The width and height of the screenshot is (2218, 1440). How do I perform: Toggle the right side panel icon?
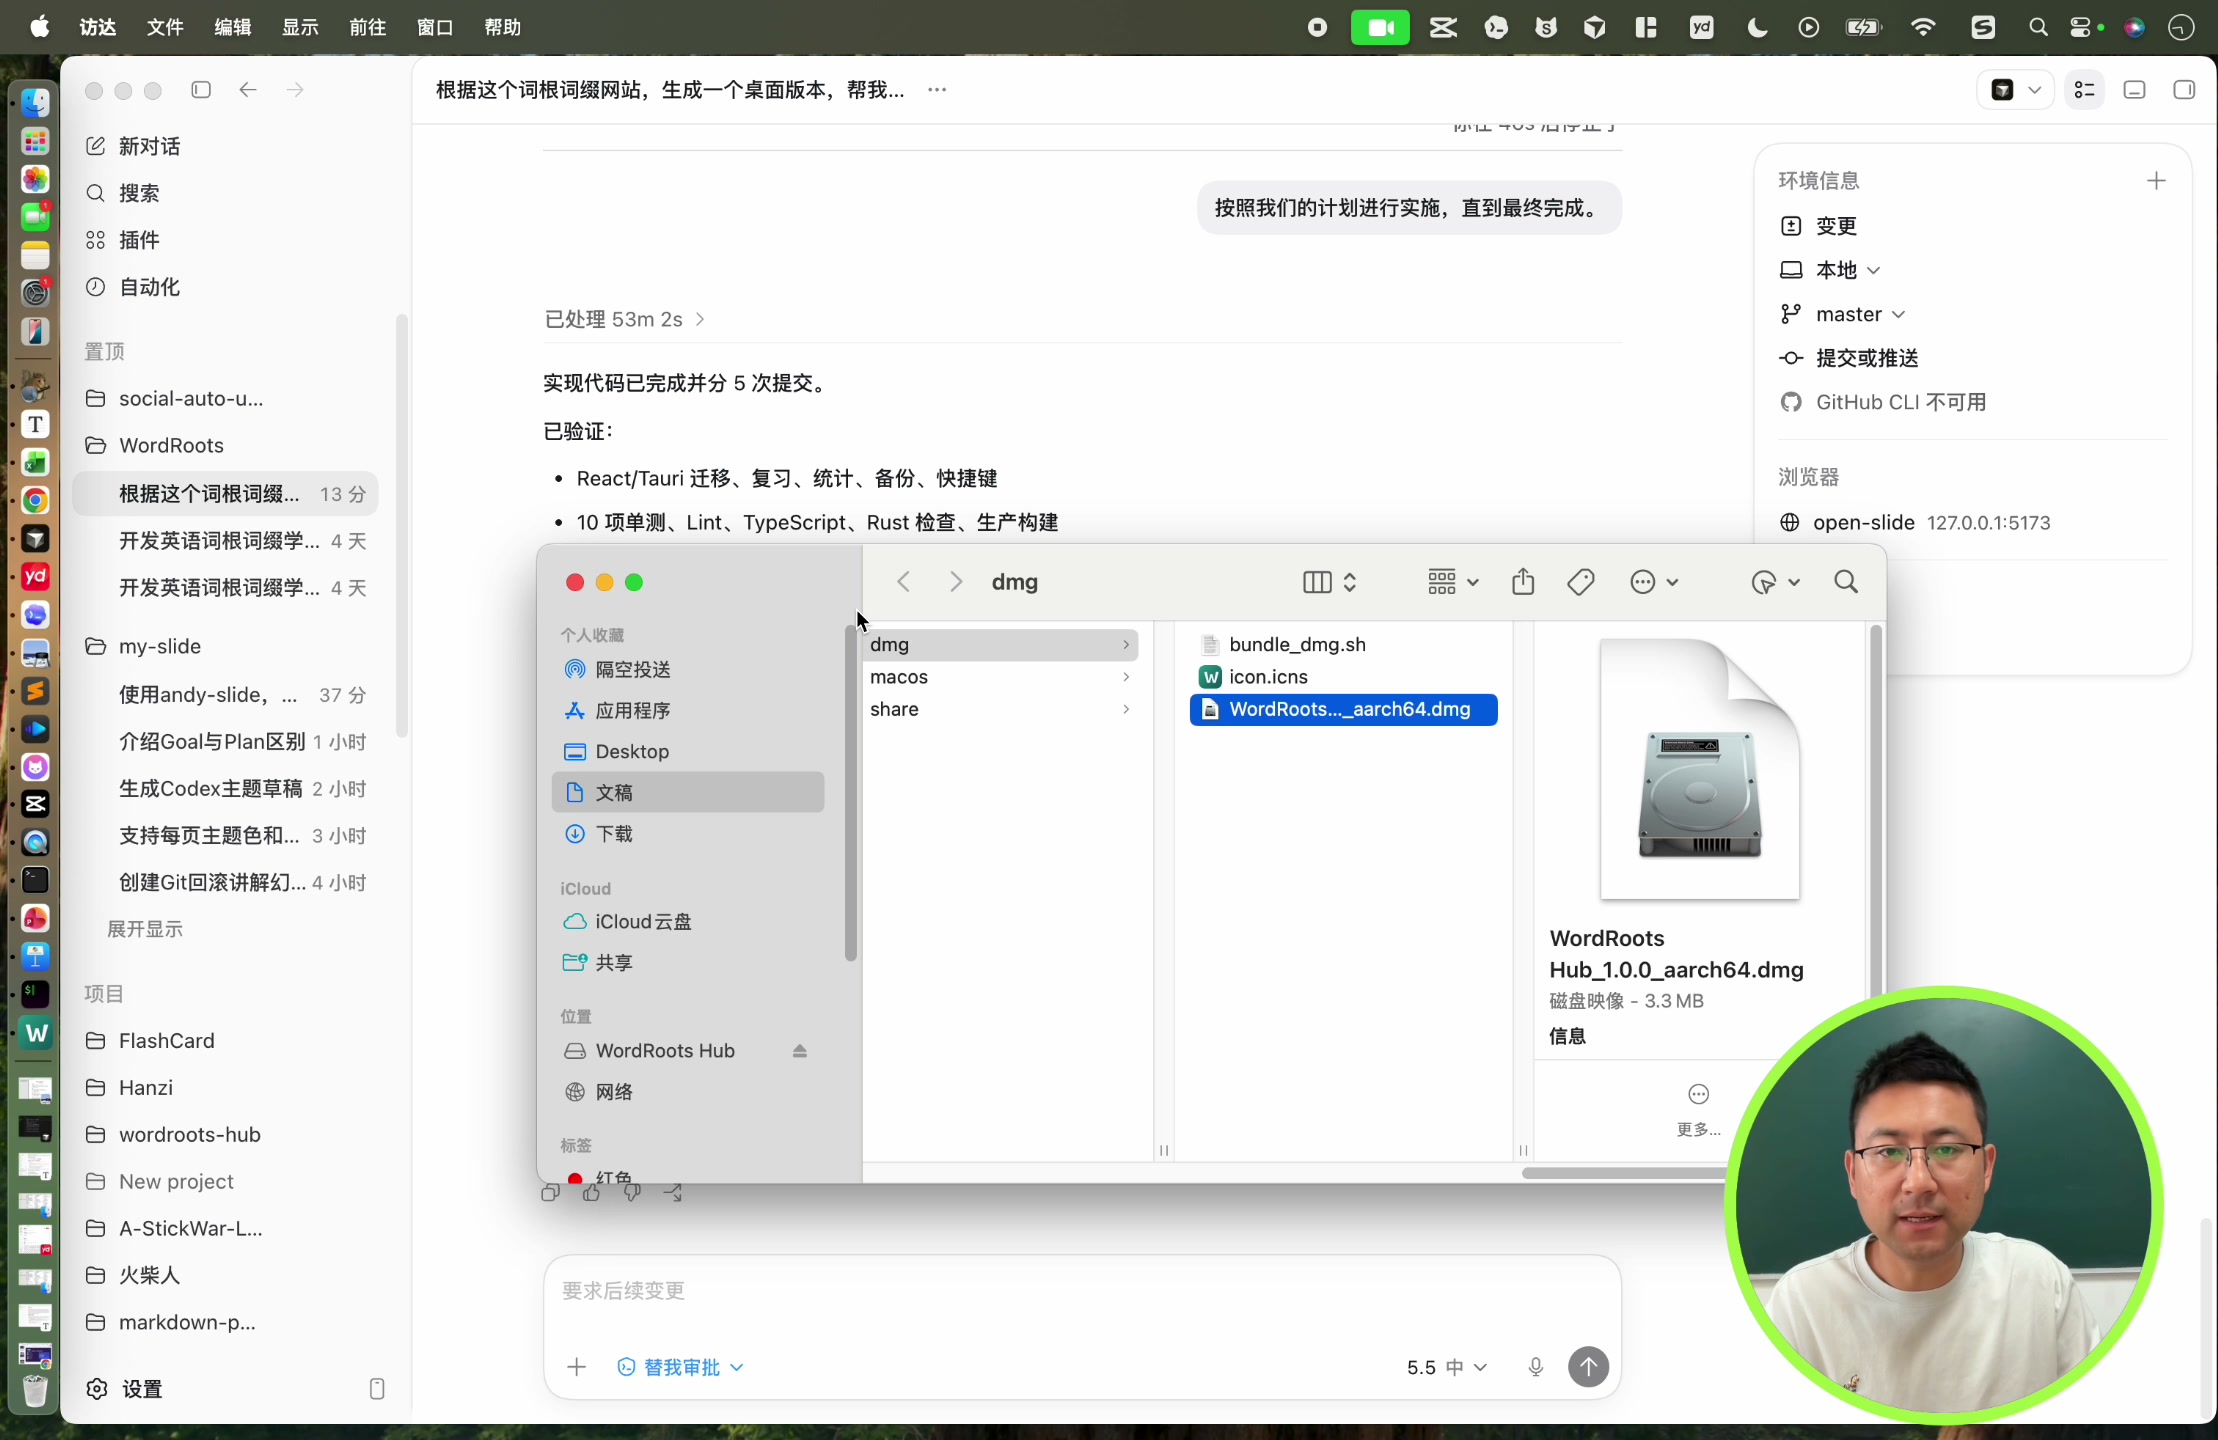coord(2184,90)
